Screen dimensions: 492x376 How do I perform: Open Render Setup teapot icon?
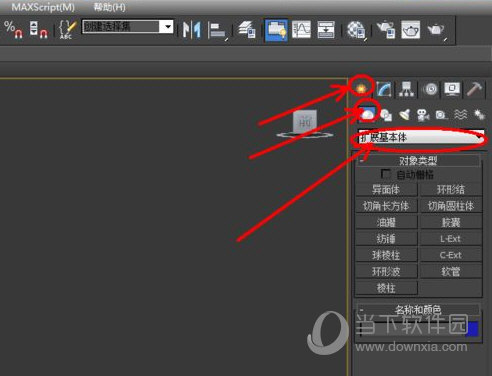386,30
